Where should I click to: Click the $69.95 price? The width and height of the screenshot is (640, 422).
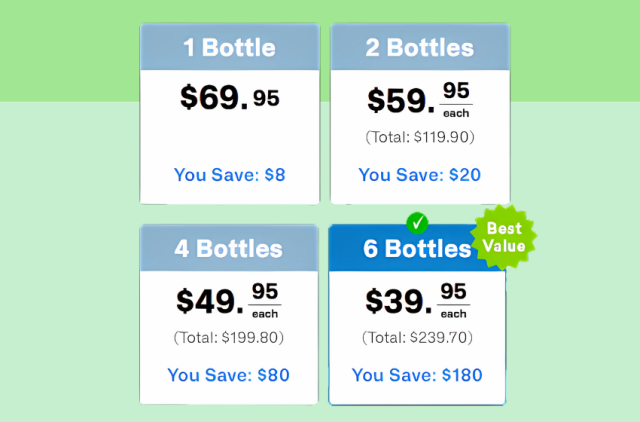(230, 98)
